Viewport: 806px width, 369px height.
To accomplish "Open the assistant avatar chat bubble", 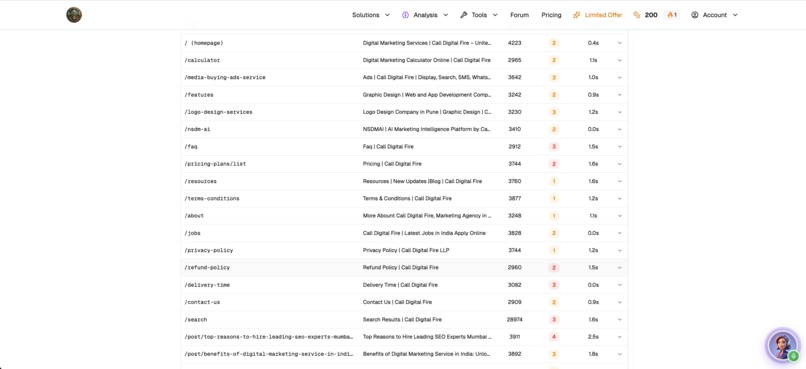I will click(x=782, y=345).
